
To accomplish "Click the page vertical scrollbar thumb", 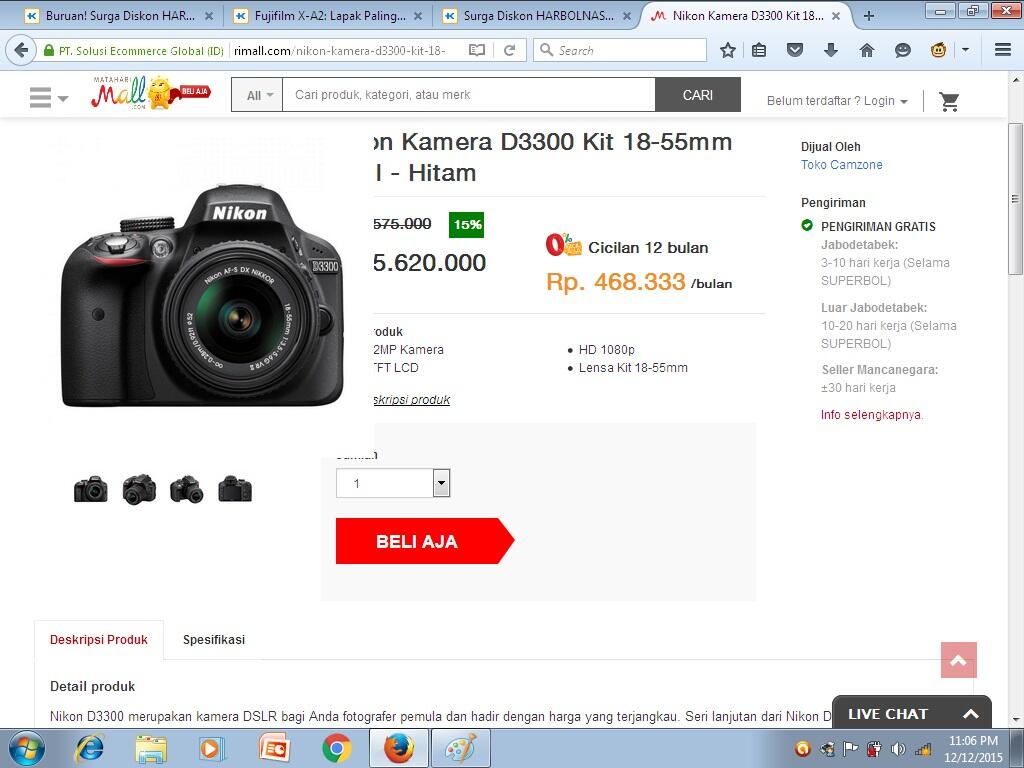I will (1015, 198).
